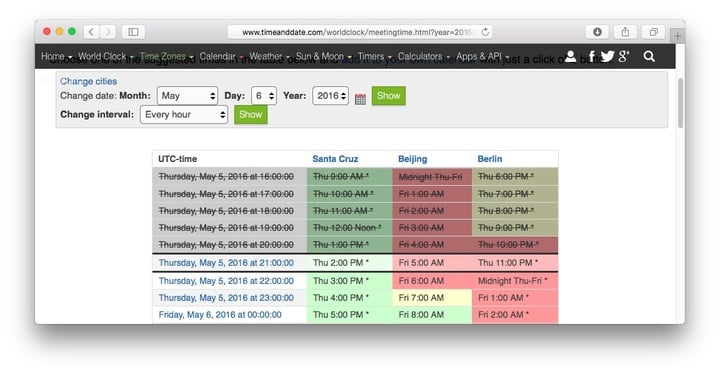Open the Twitter bird icon

click(x=607, y=56)
